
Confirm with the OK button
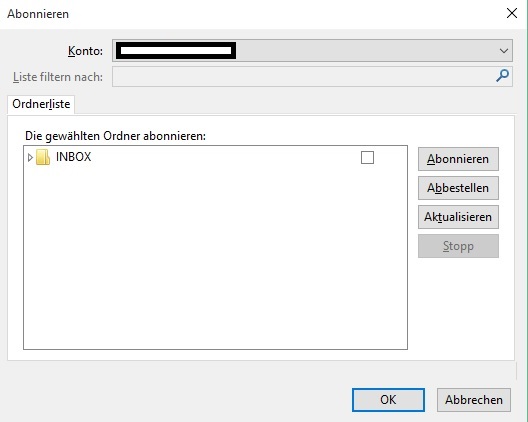point(388,400)
